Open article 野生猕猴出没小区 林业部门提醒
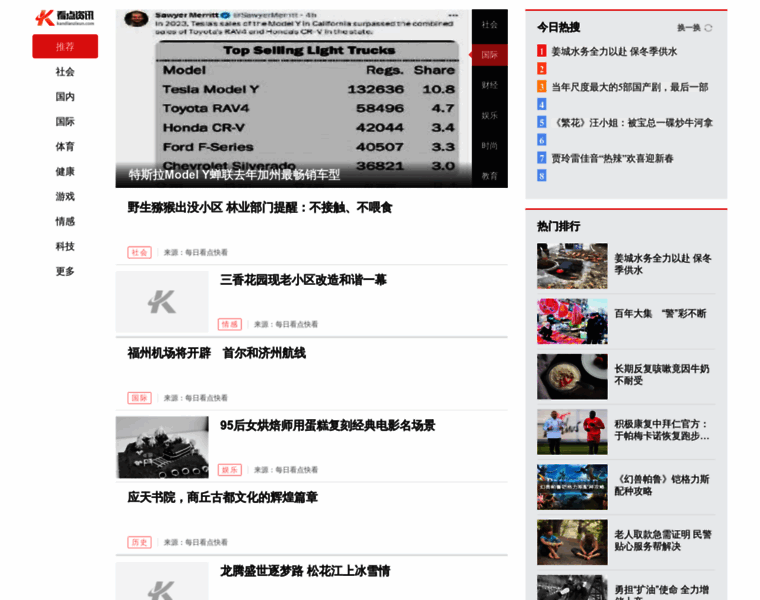Viewport: 760px width, 600px height. click(x=260, y=208)
